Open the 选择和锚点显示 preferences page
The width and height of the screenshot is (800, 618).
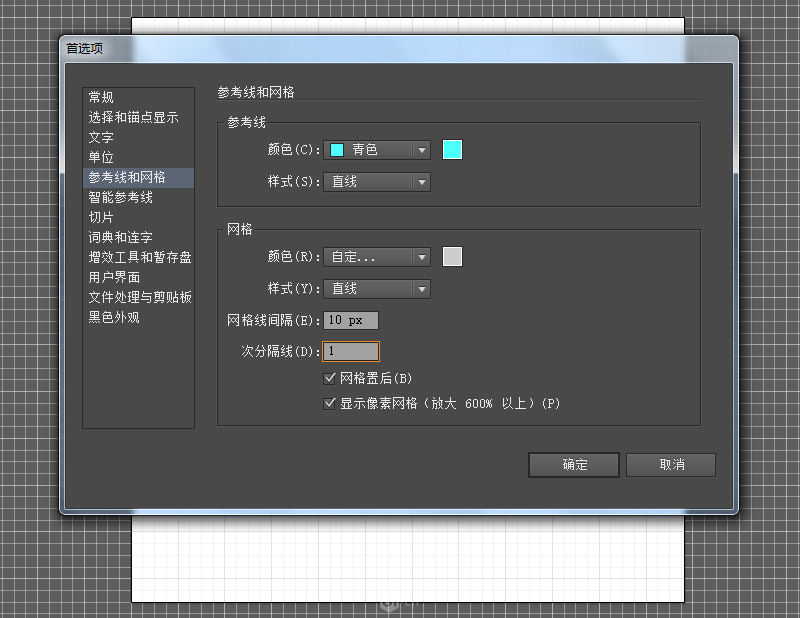coord(138,117)
